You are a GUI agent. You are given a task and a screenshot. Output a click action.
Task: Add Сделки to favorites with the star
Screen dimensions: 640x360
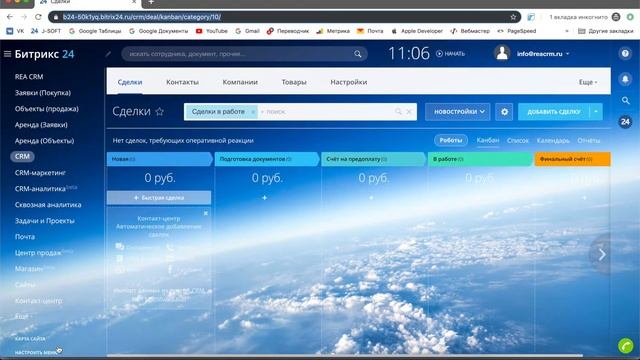tap(160, 111)
